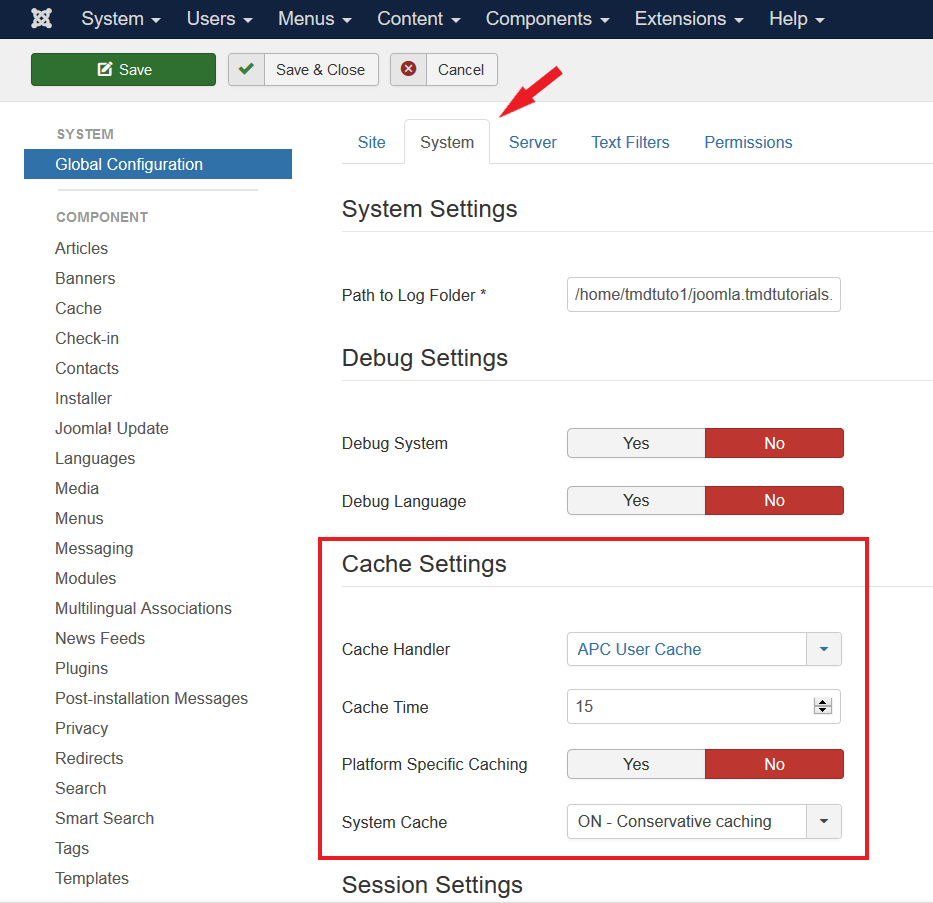
Task: Click the Joomla logo icon
Action: (x=42, y=19)
